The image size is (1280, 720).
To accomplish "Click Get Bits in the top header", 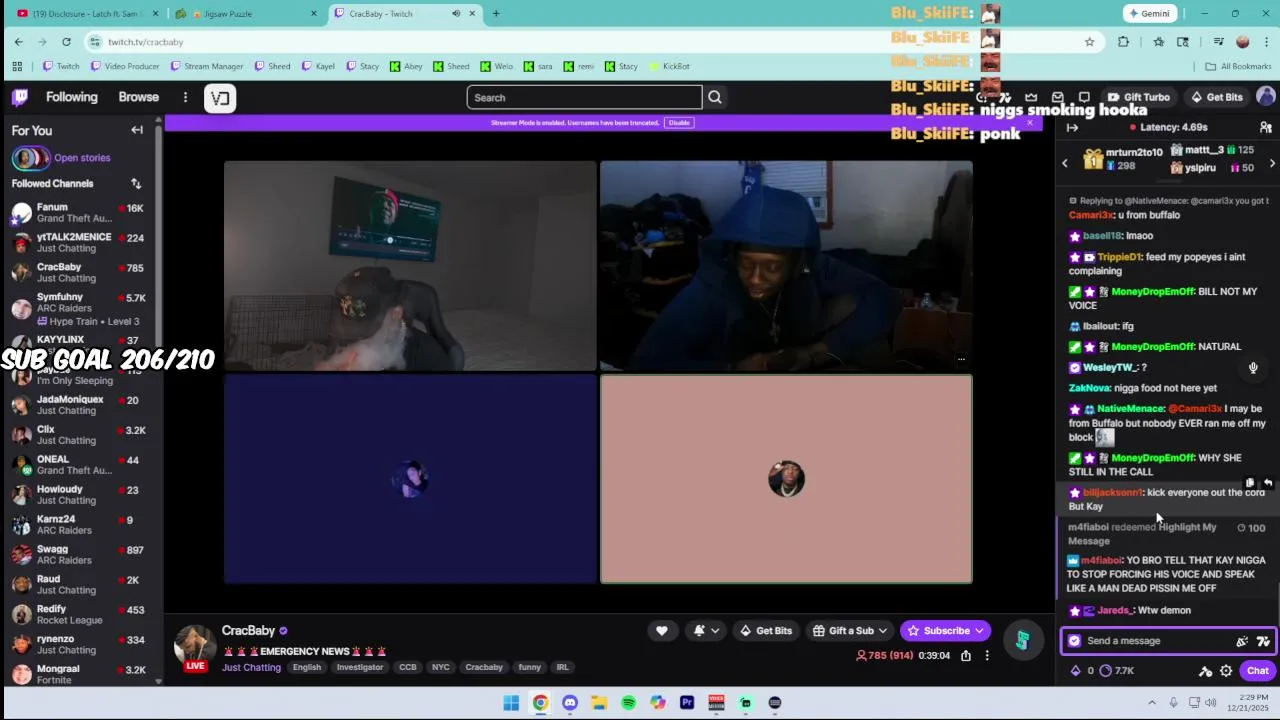I will pos(1217,97).
